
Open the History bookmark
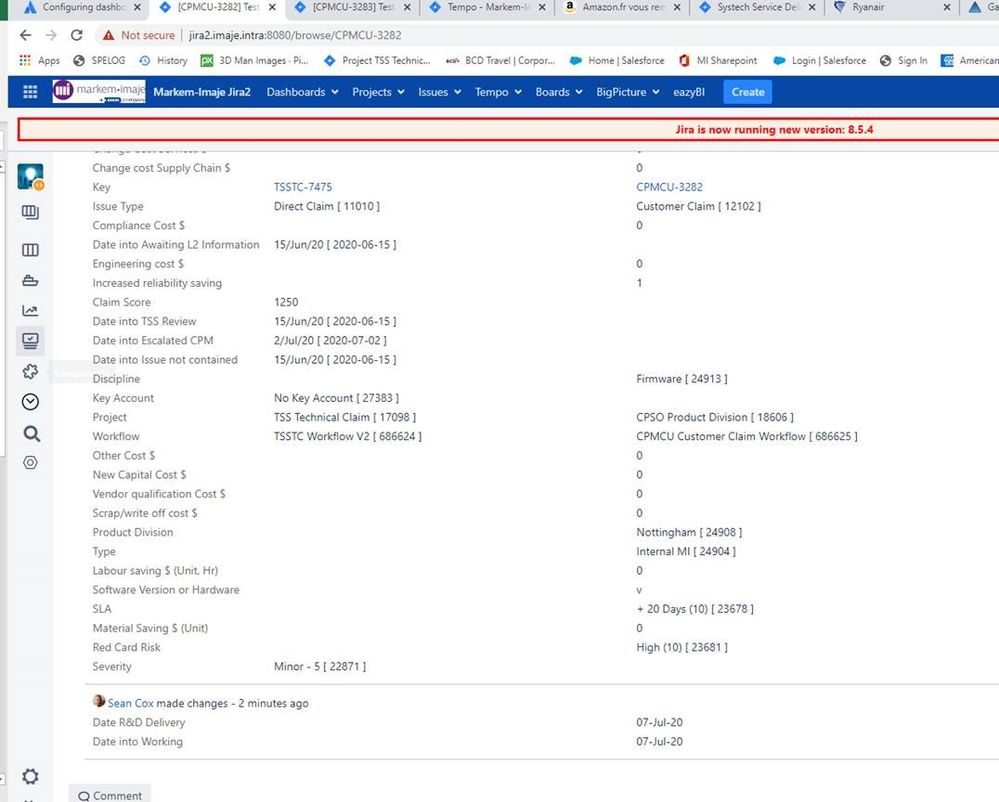click(163, 61)
